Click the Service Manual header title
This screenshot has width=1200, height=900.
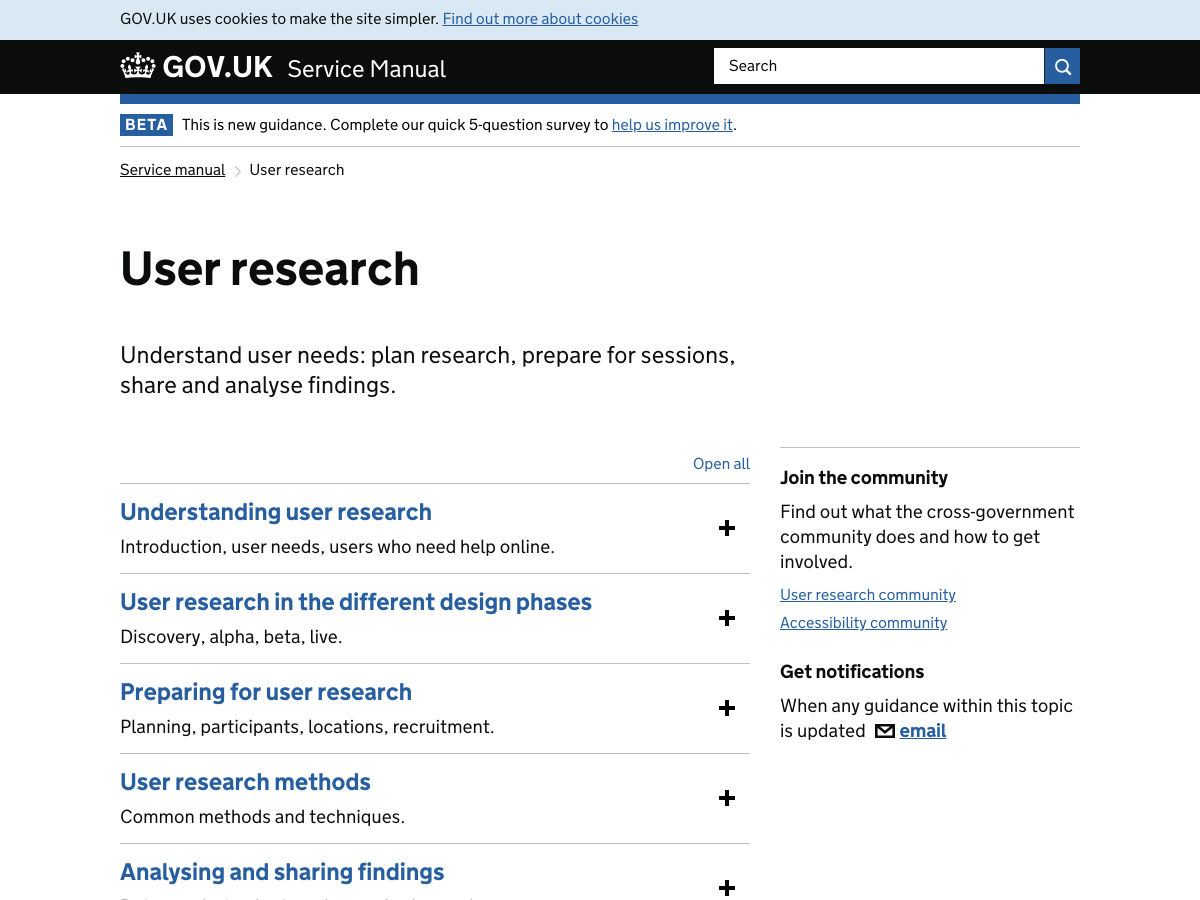(x=367, y=69)
